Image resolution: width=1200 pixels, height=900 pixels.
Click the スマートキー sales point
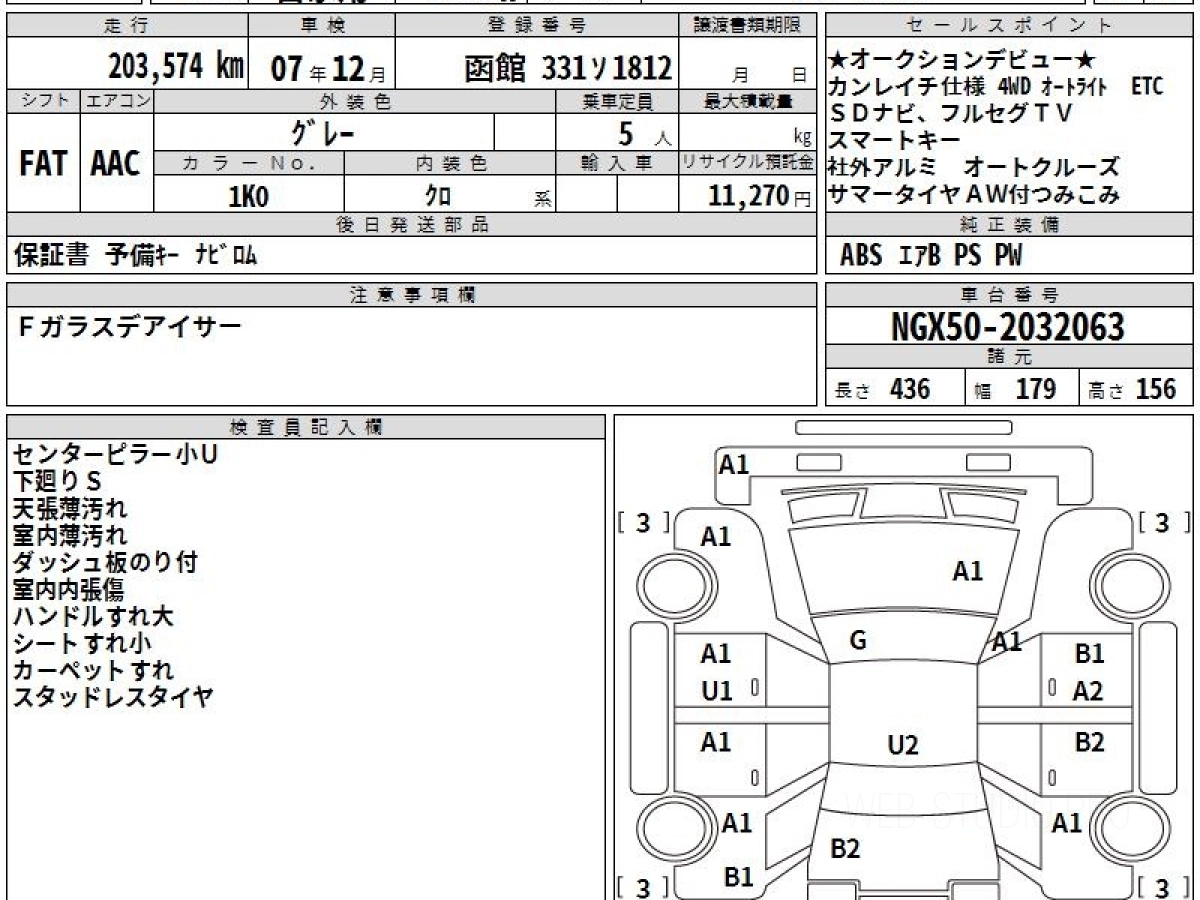pyautogui.click(x=894, y=140)
